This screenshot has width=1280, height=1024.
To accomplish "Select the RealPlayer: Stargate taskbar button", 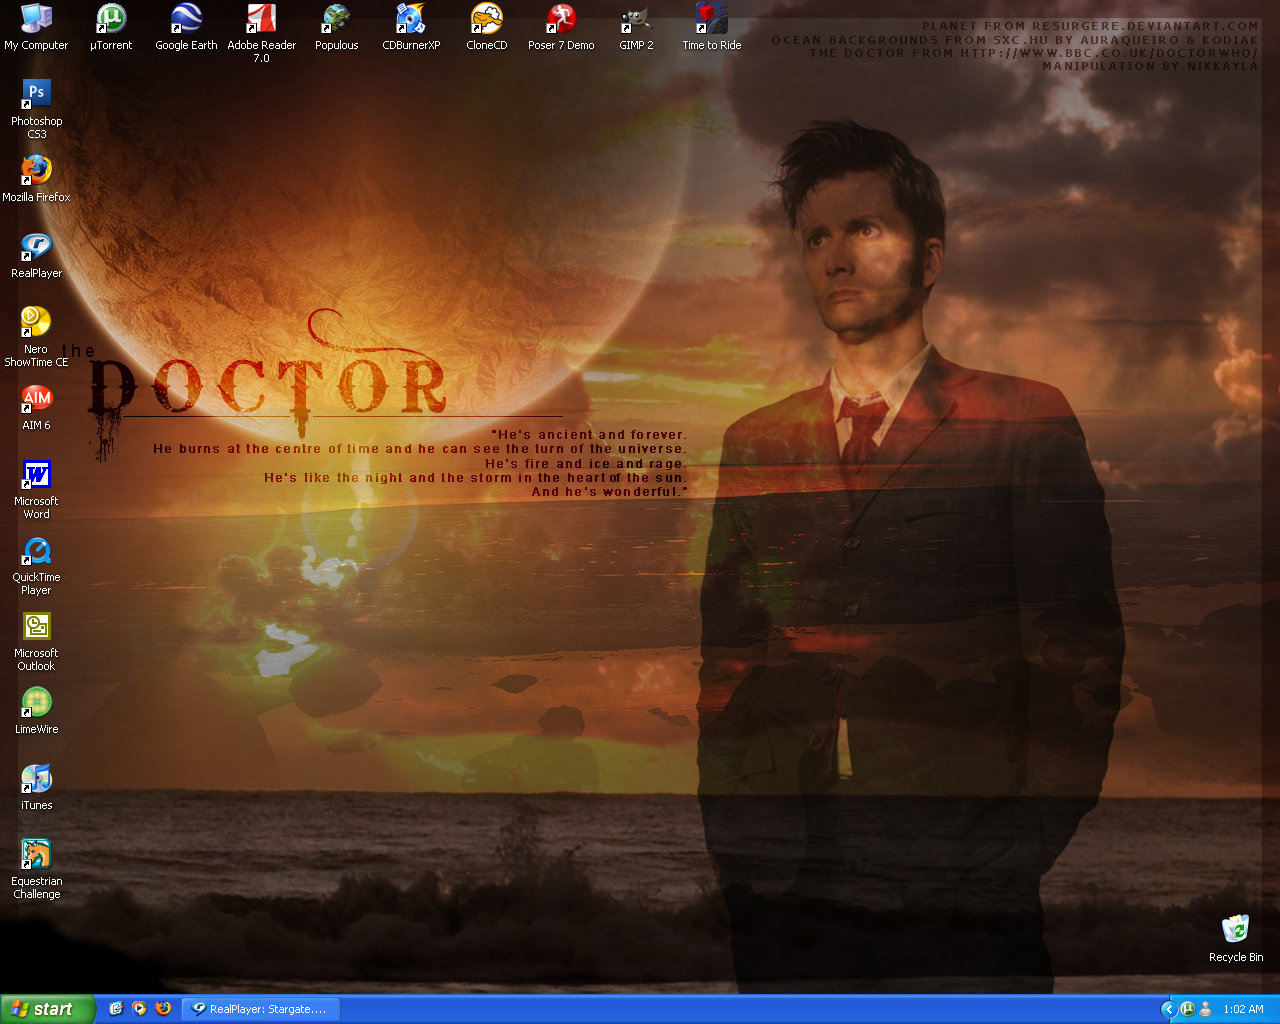I will (262, 1009).
